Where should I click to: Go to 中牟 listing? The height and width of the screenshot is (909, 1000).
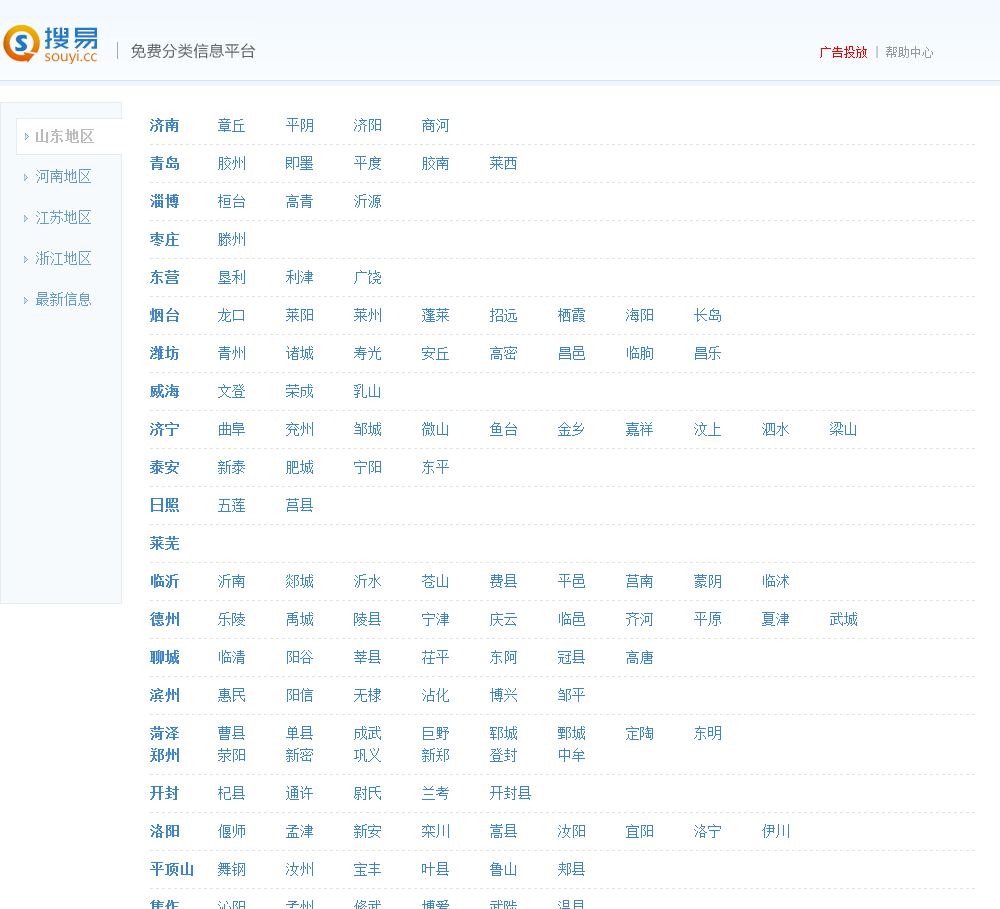tap(571, 756)
